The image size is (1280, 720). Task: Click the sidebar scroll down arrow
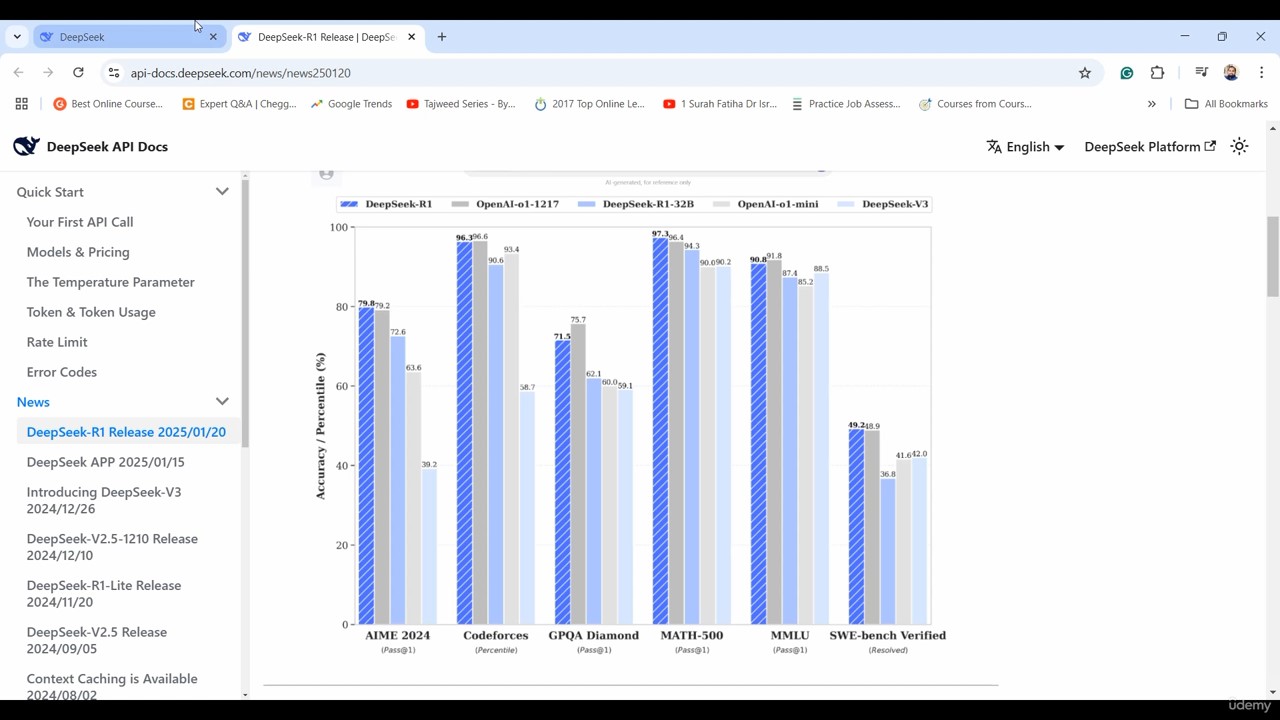click(x=245, y=694)
